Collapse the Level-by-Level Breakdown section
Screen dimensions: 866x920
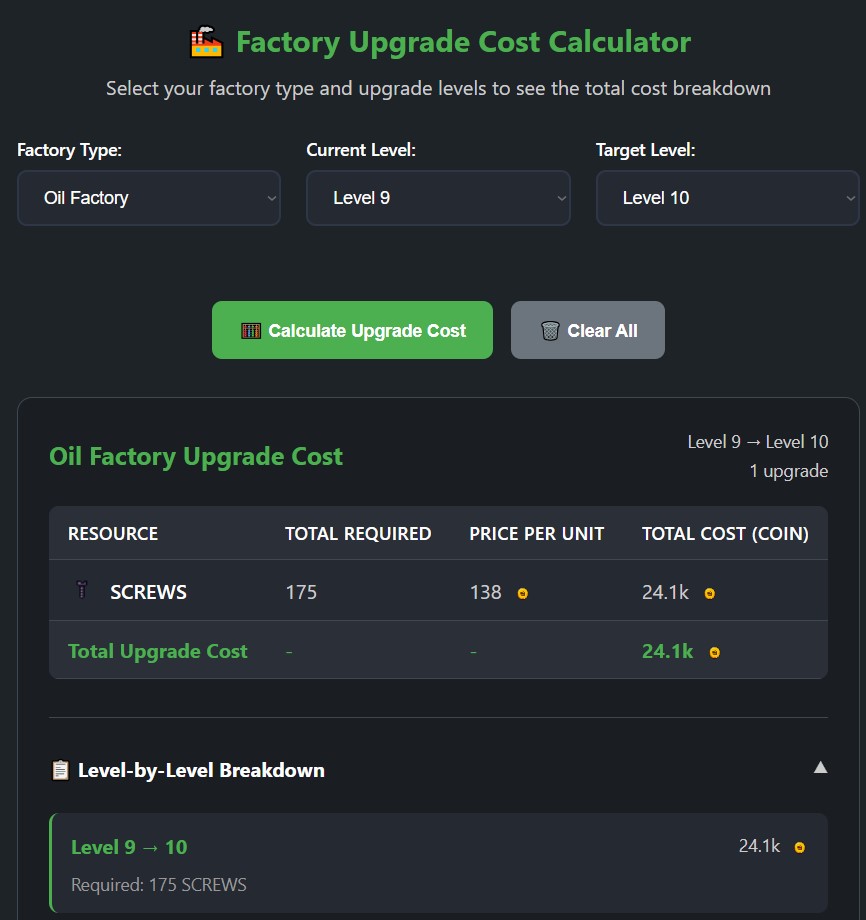click(x=820, y=766)
